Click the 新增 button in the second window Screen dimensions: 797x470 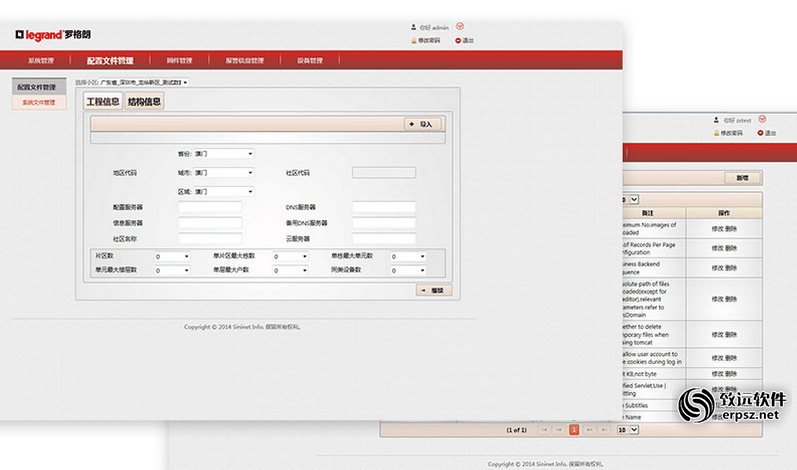(743, 178)
